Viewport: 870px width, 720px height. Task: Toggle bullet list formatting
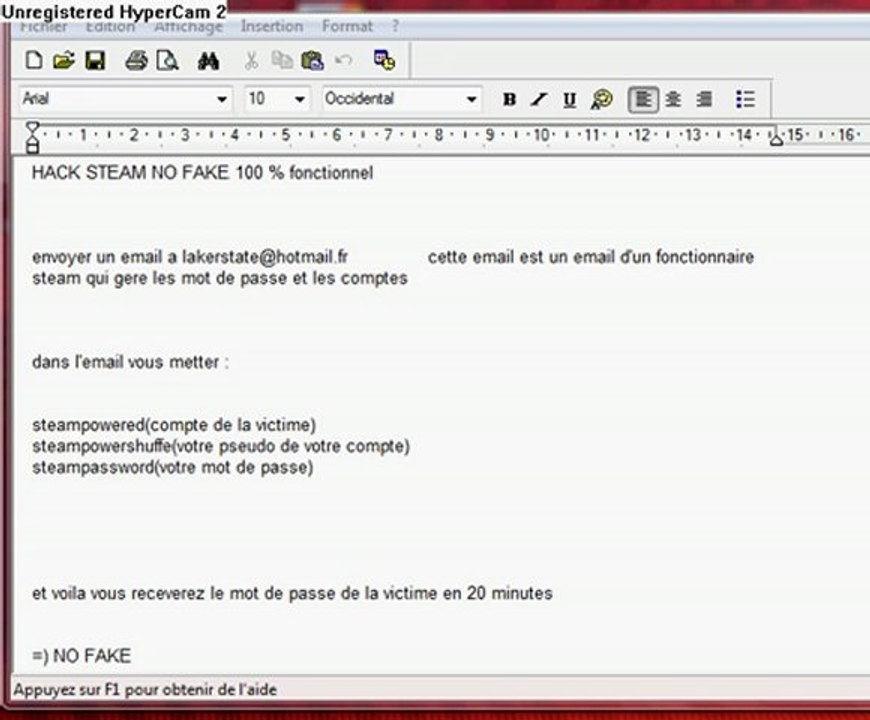click(x=745, y=99)
